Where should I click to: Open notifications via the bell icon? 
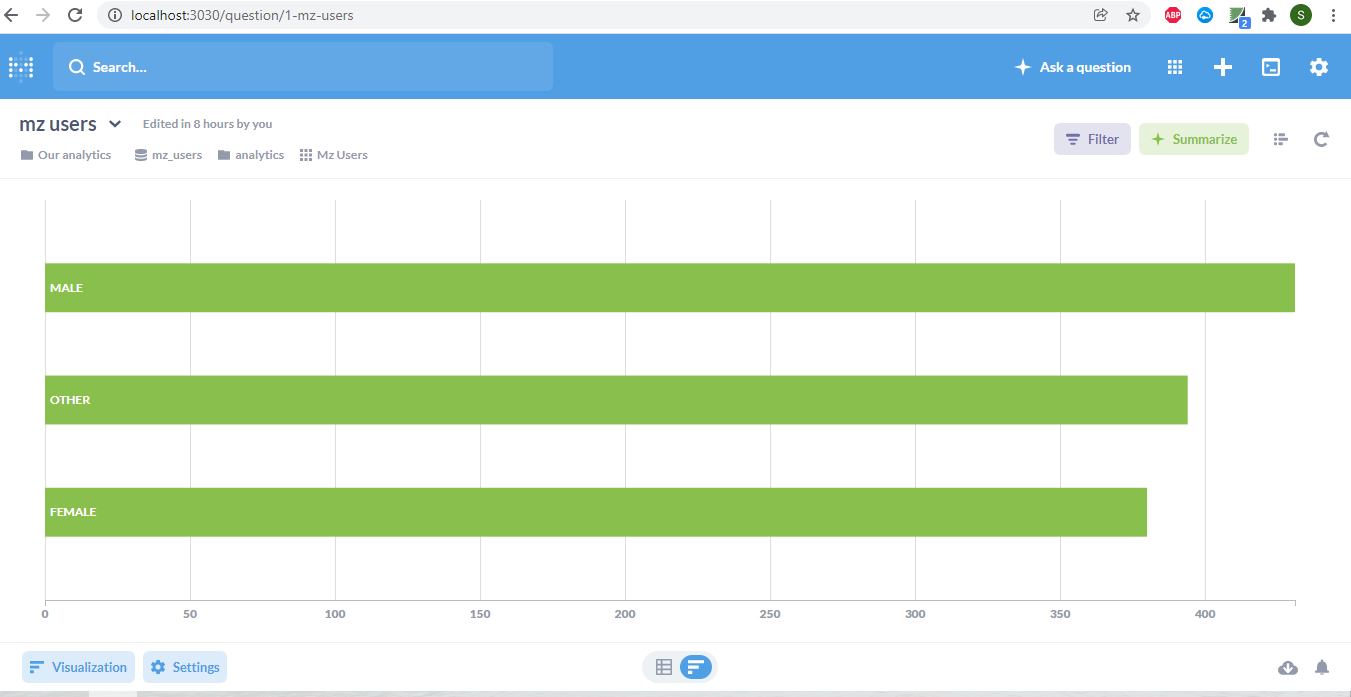point(1322,667)
